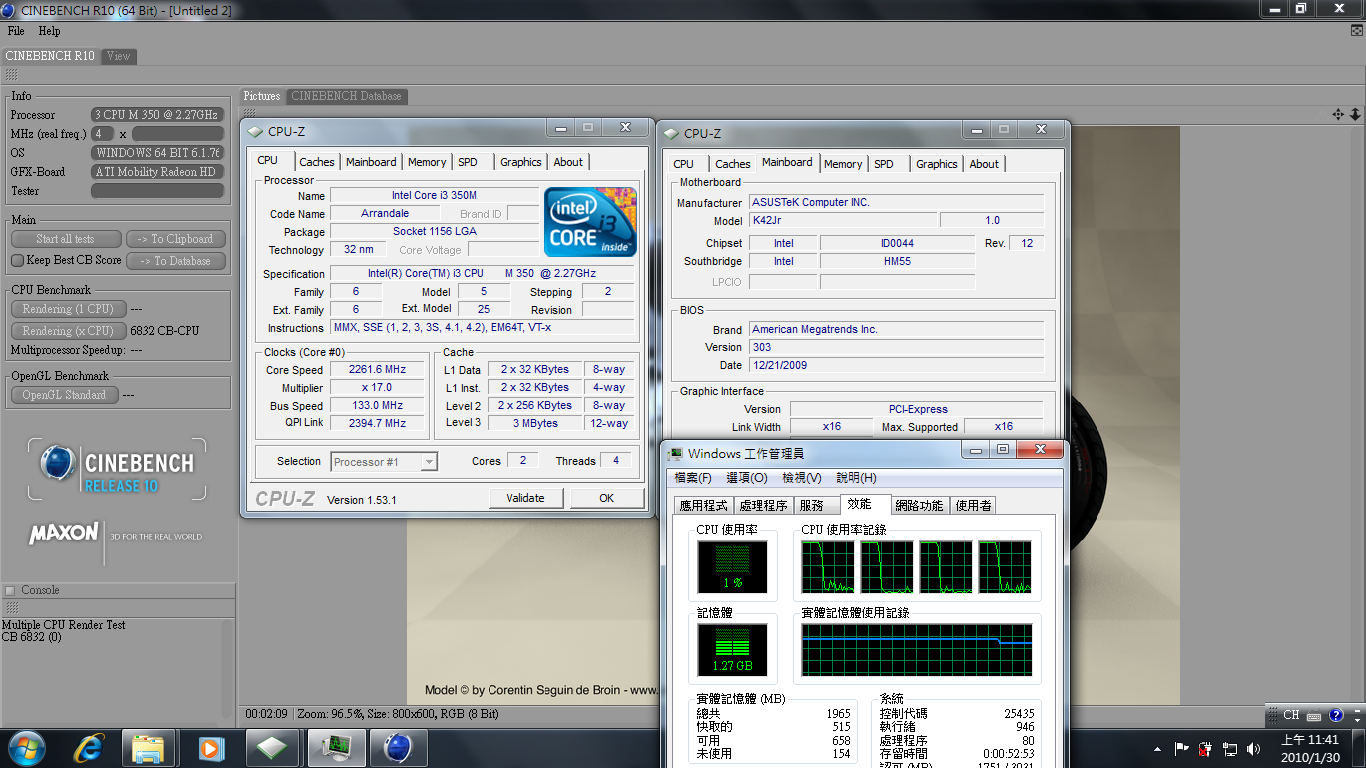Switch to Task Manager 應用程式 tab
The width and height of the screenshot is (1366, 768).
(704, 506)
